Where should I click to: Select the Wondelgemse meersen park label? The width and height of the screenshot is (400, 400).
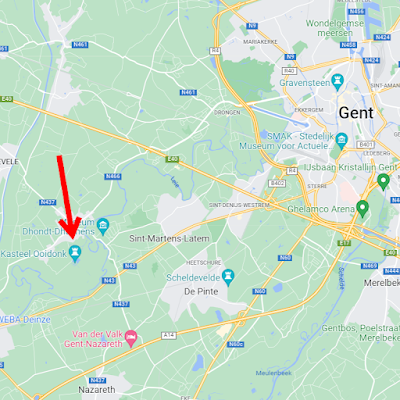pos(335,28)
